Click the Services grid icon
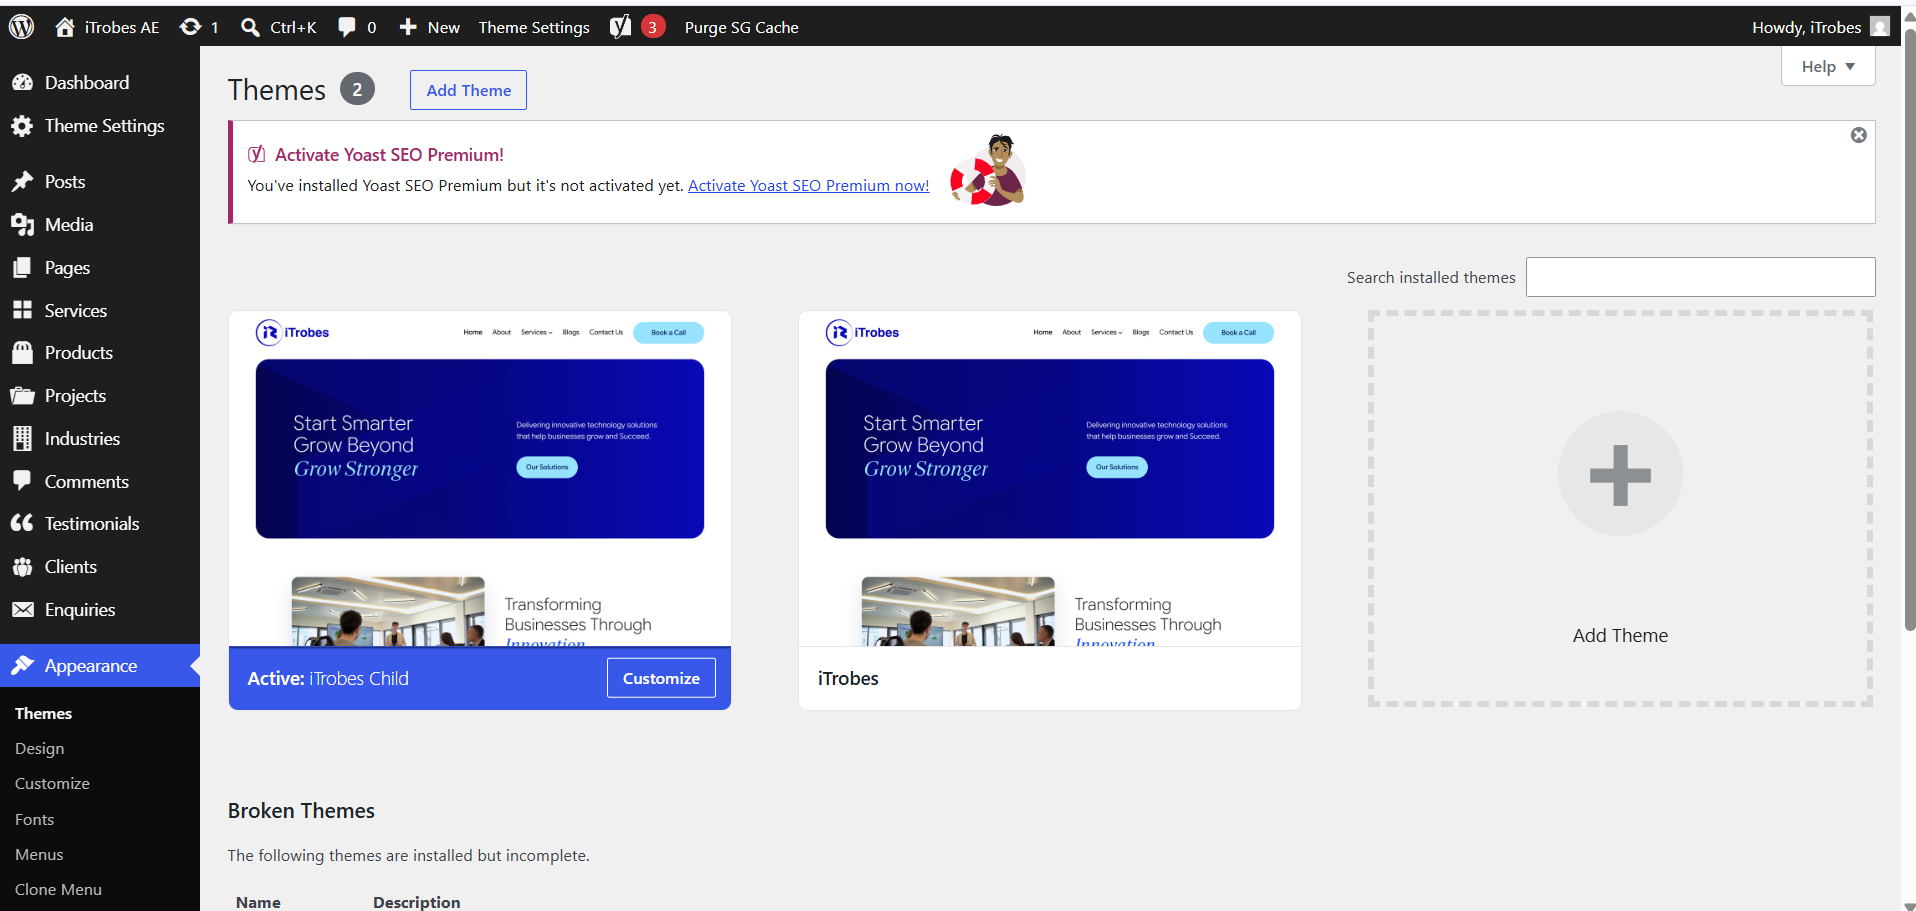This screenshot has width=1916, height=911. pos(22,311)
